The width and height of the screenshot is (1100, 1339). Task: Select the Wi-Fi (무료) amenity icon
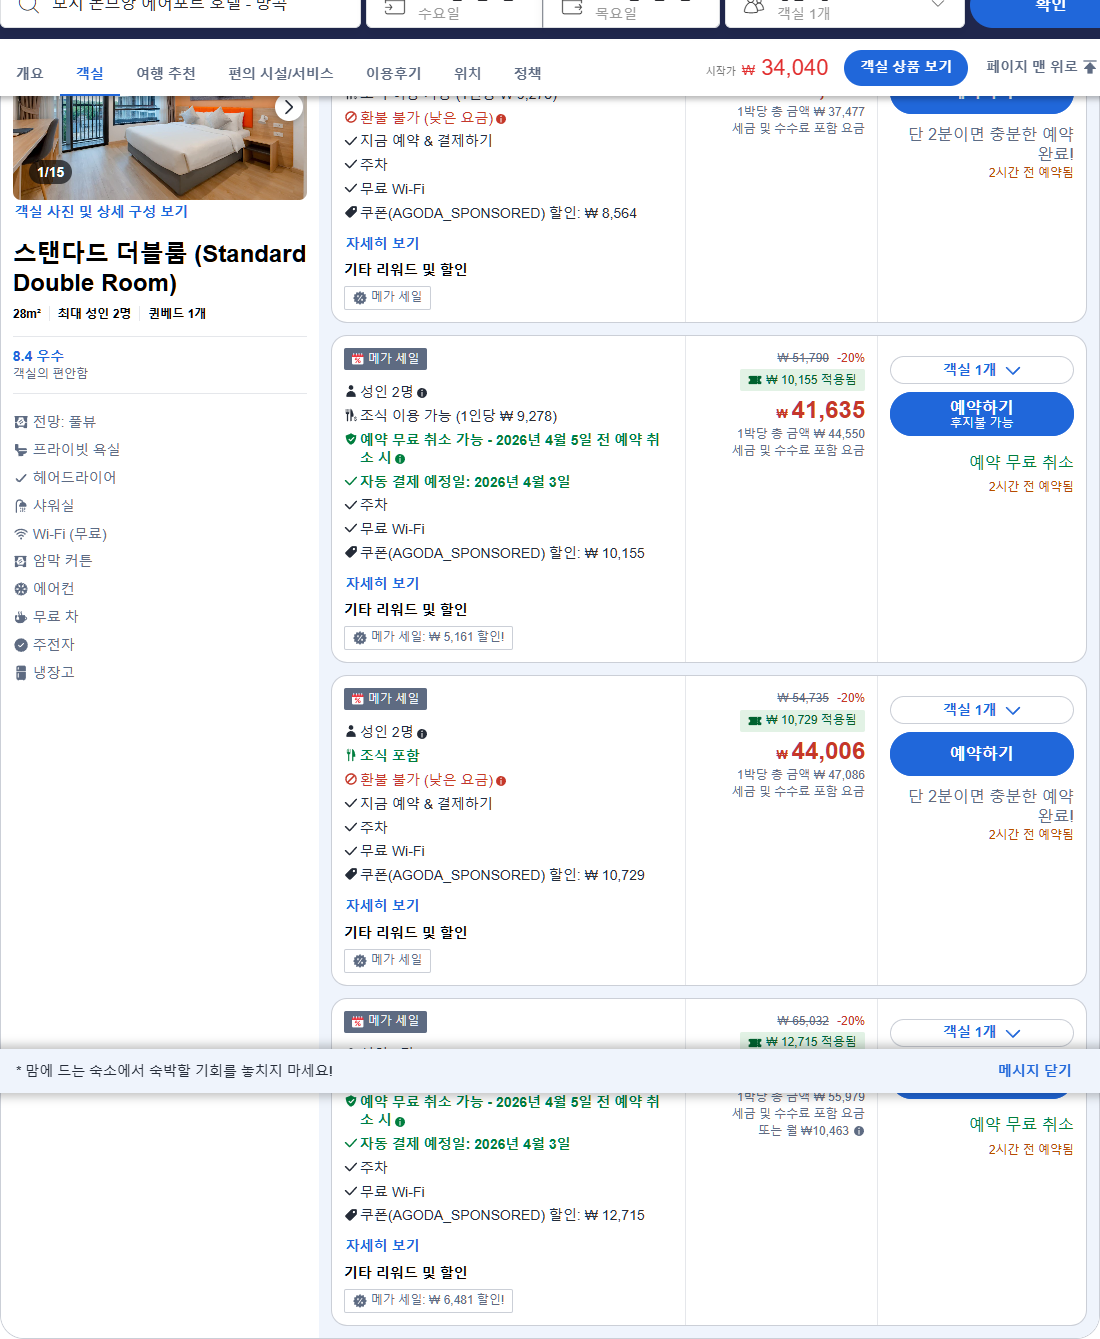coord(20,533)
